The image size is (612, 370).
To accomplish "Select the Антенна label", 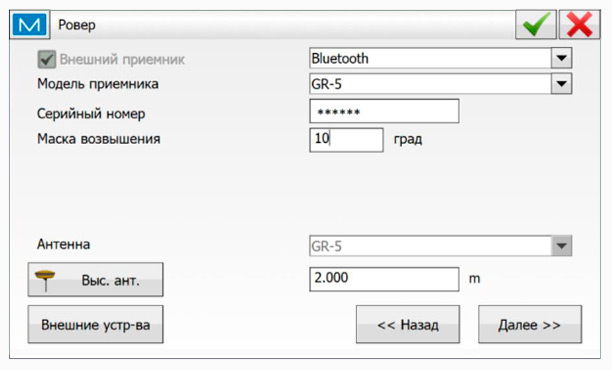I will [x=64, y=244].
